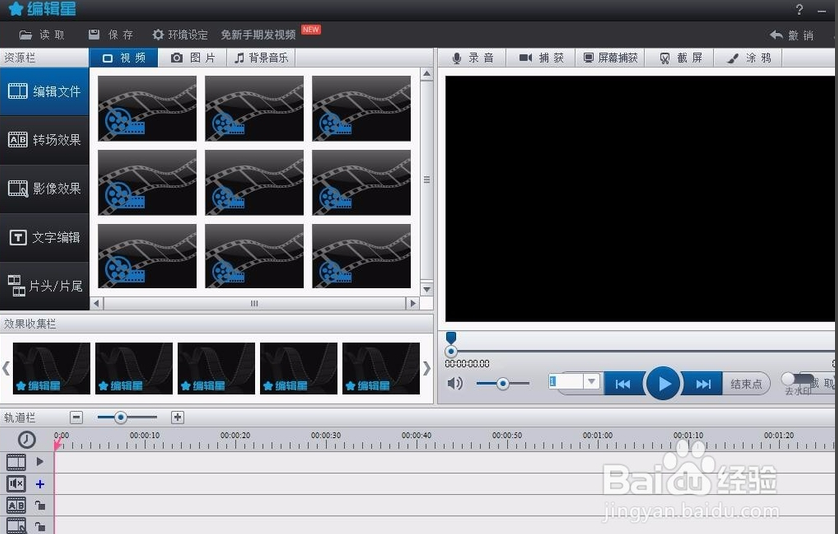Click the clock icon on the timeline ruler
The height and width of the screenshot is (534, 838).
point(27,439)
